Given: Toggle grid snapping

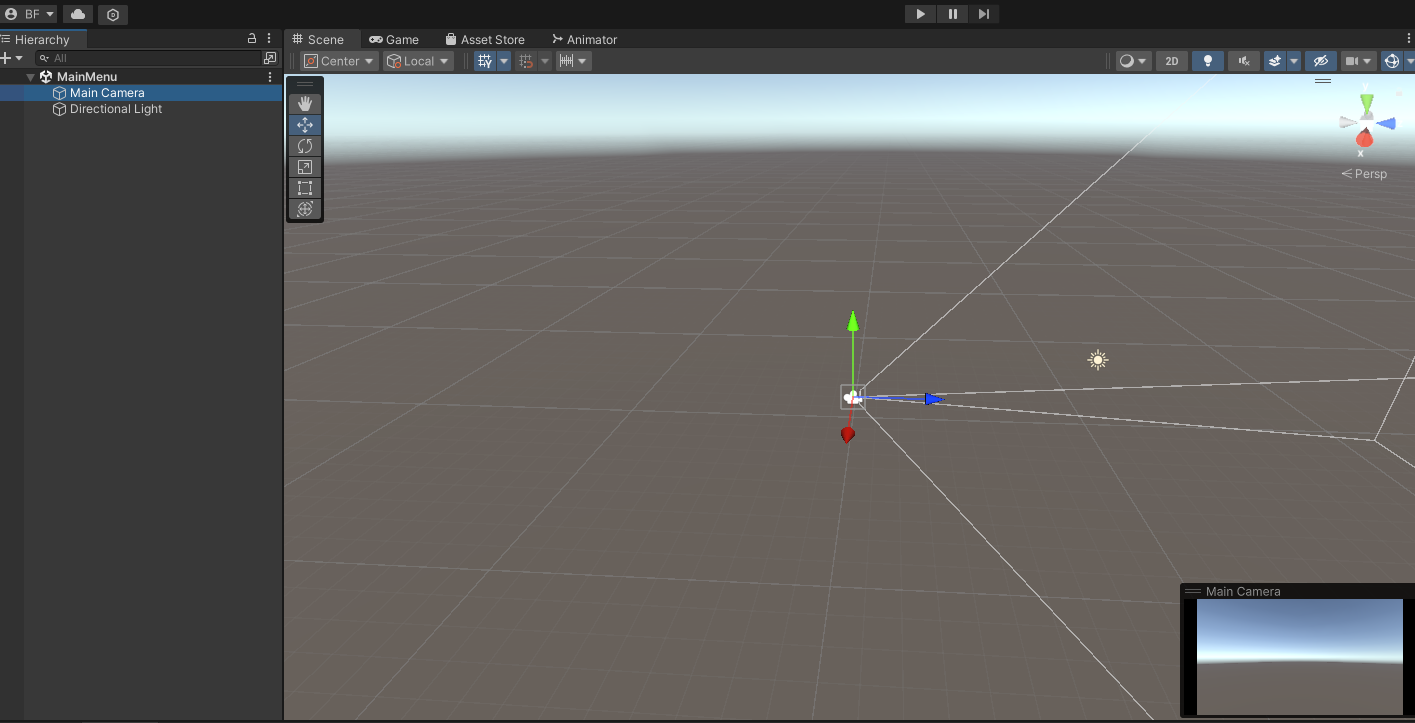Looking at the screenshot, I should (527, 61).
